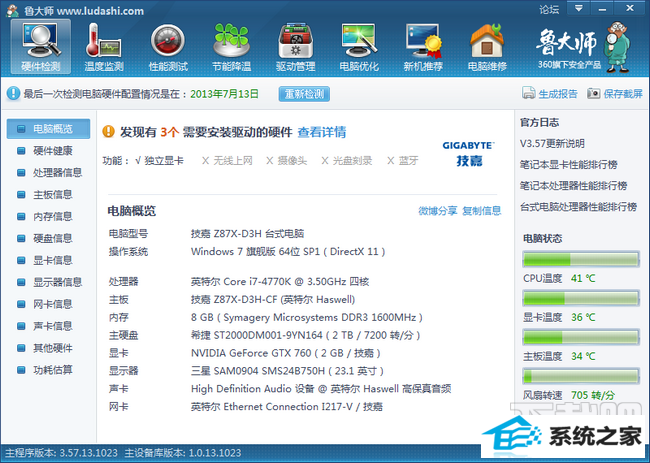Click the 无线上网 feature indicator

[x=227, y=161]
